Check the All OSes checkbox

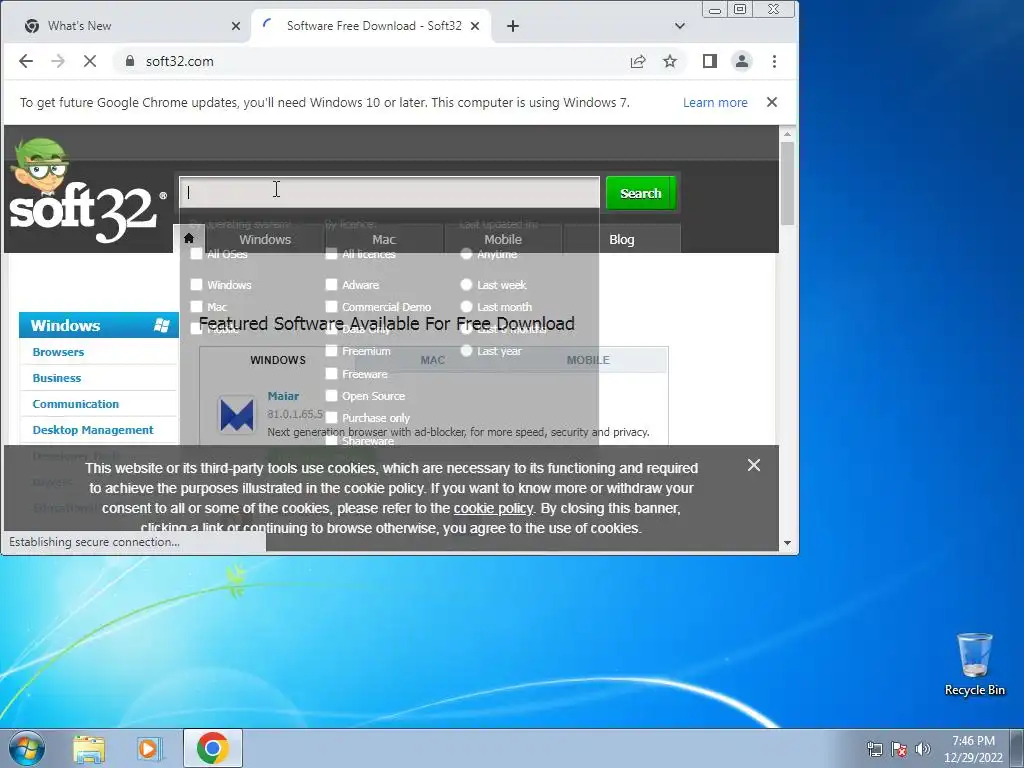(x=197, y=254)
